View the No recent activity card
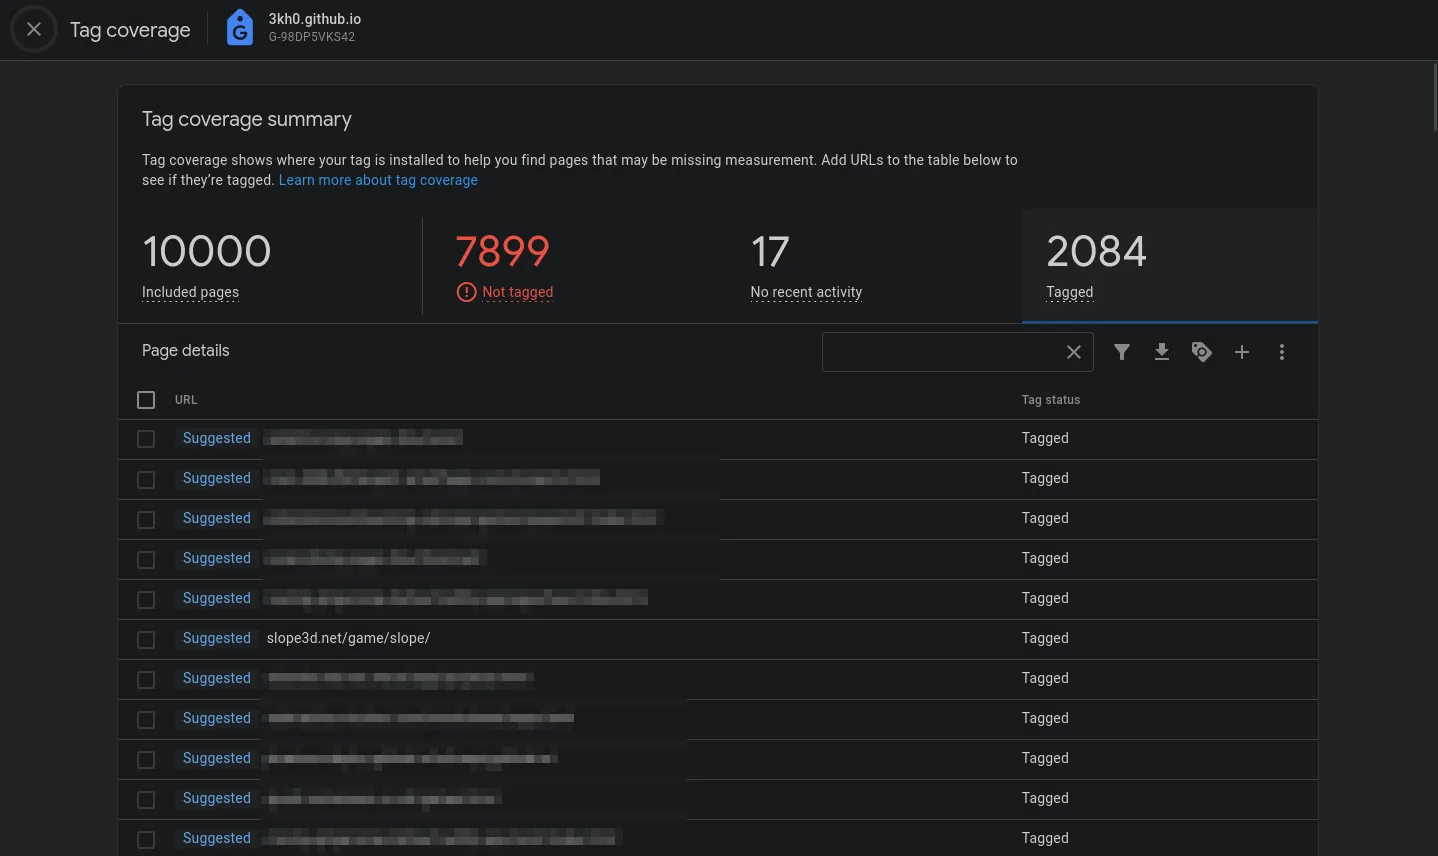The width and height of the screenshot is (1438, 856). [806, 265]
